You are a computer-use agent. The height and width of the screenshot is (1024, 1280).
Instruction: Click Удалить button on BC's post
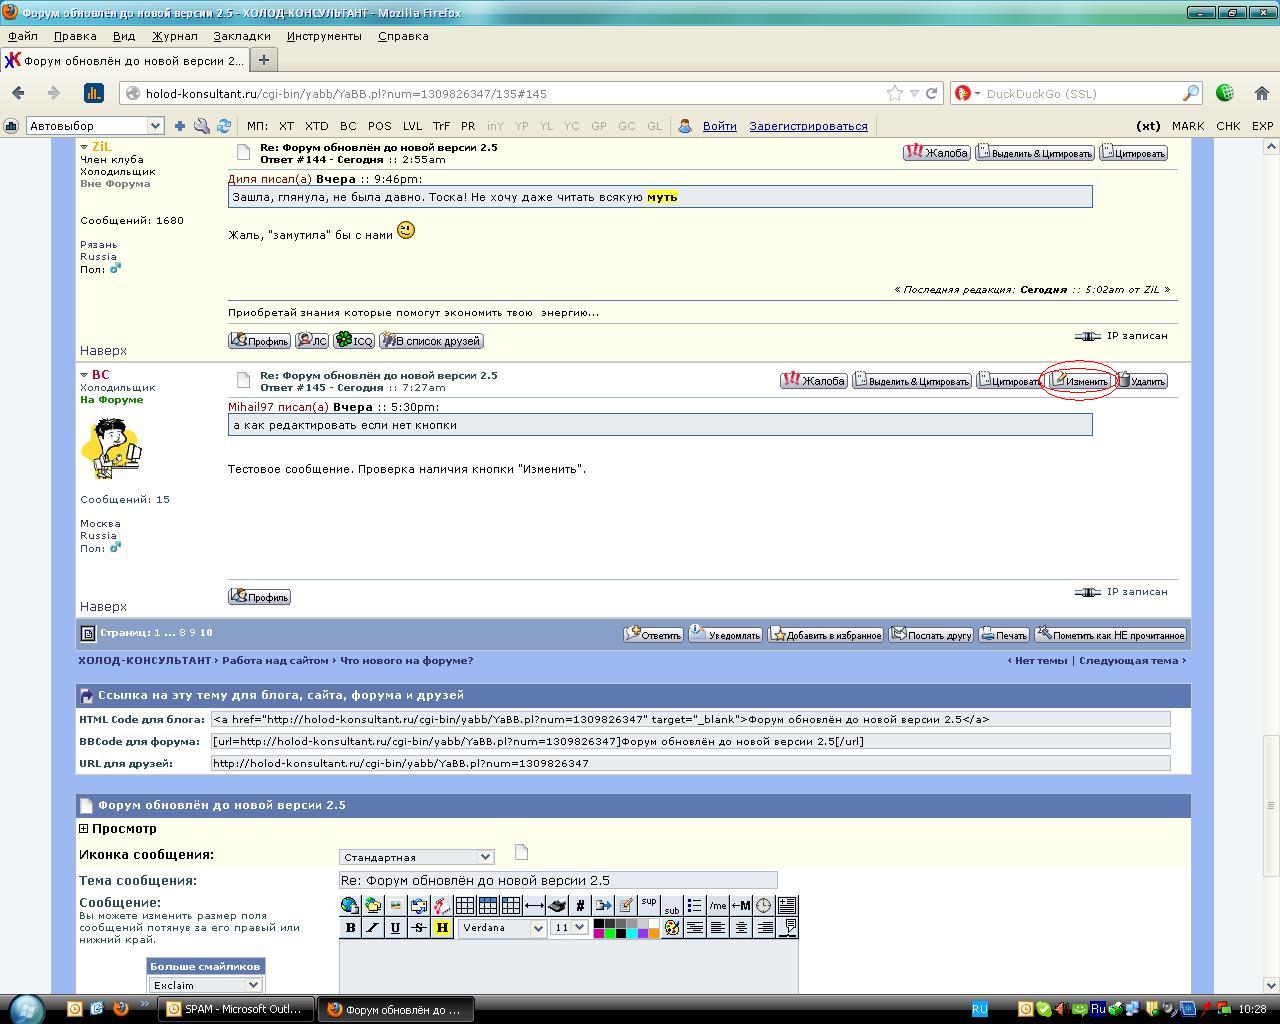1141,381
